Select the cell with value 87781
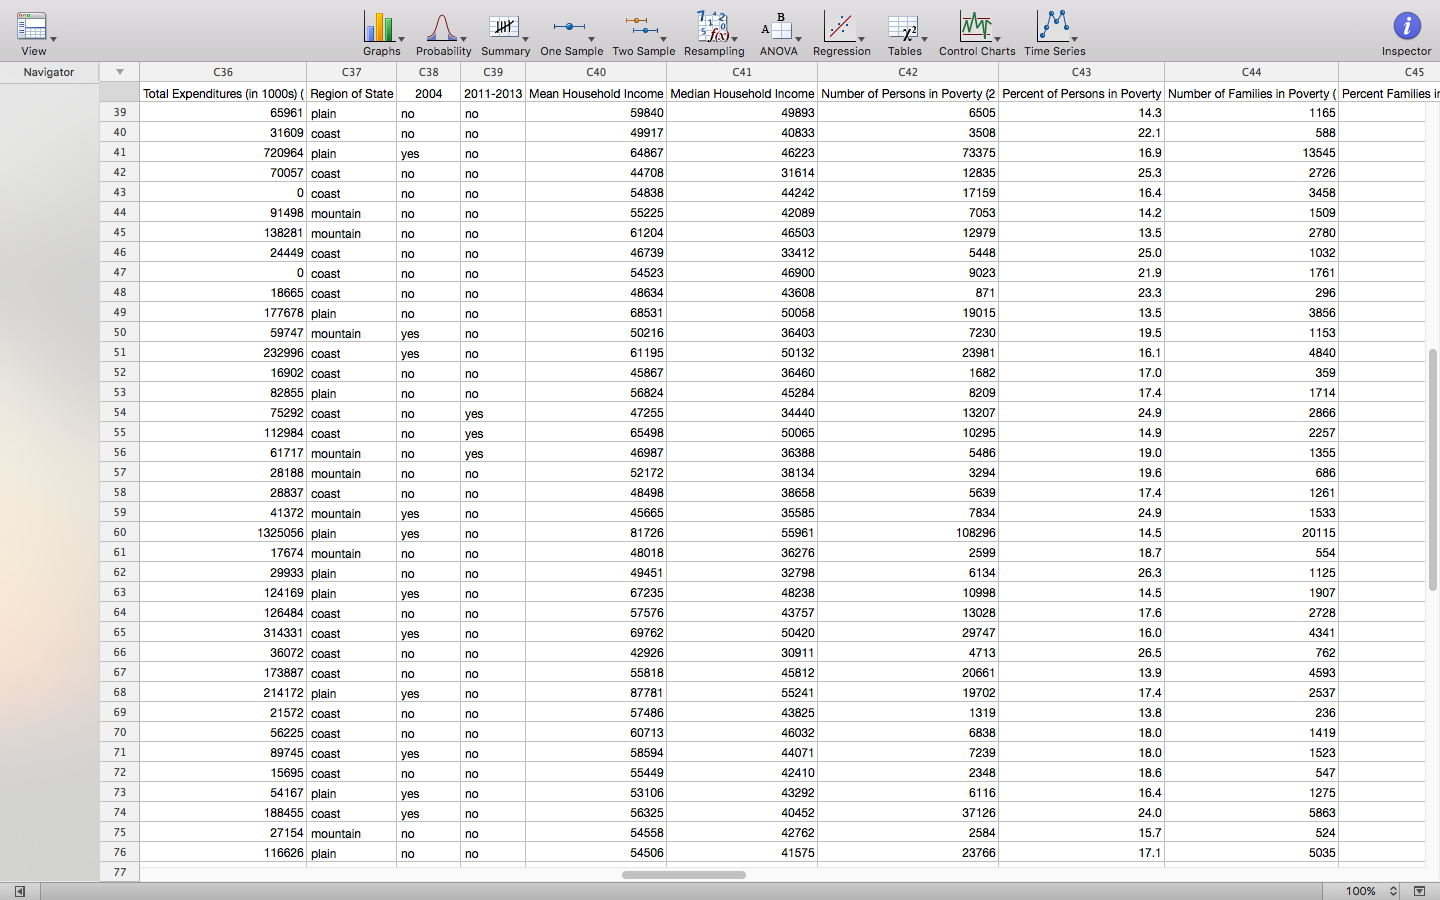The height and width of the screenshot is (900, 1440). (596, 693)
